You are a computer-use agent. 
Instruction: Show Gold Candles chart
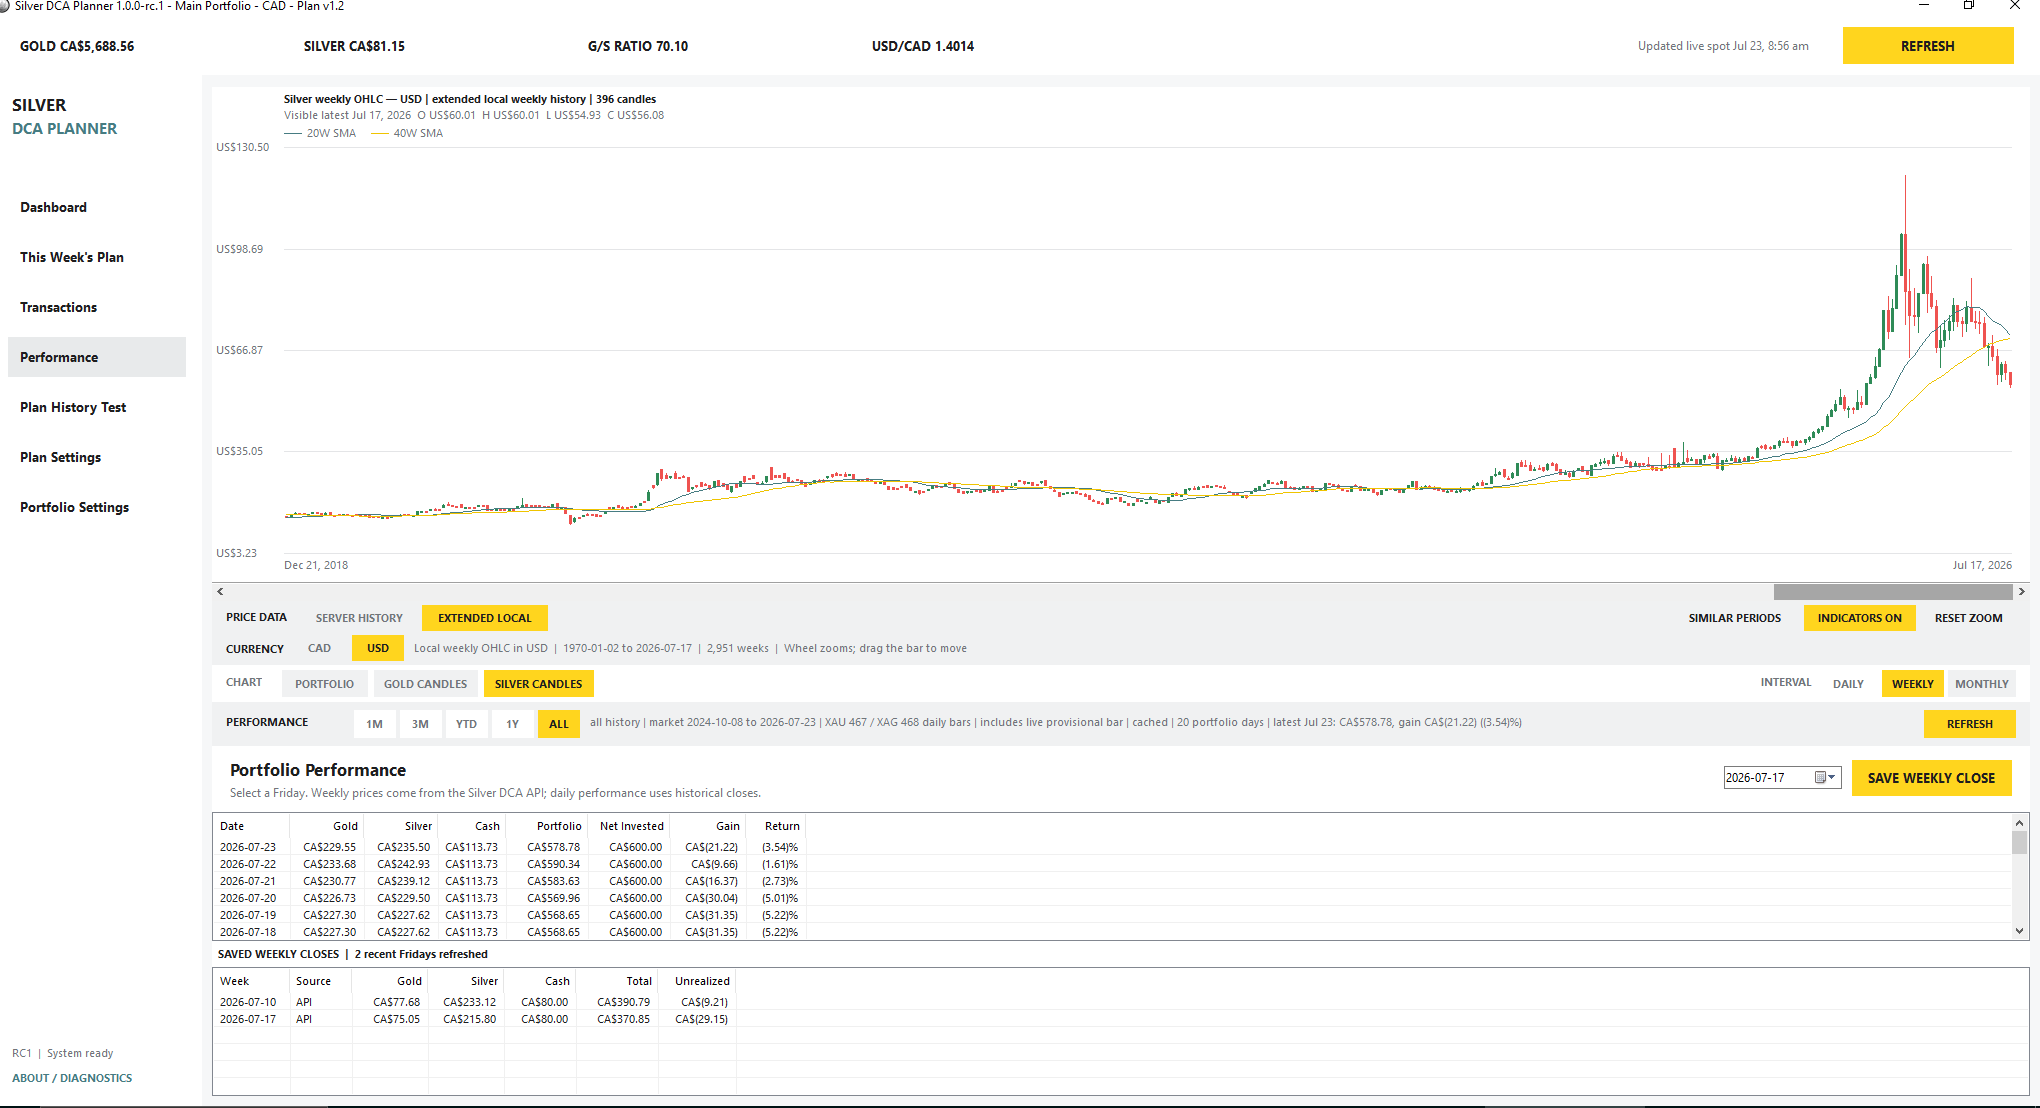pos(425,684)
